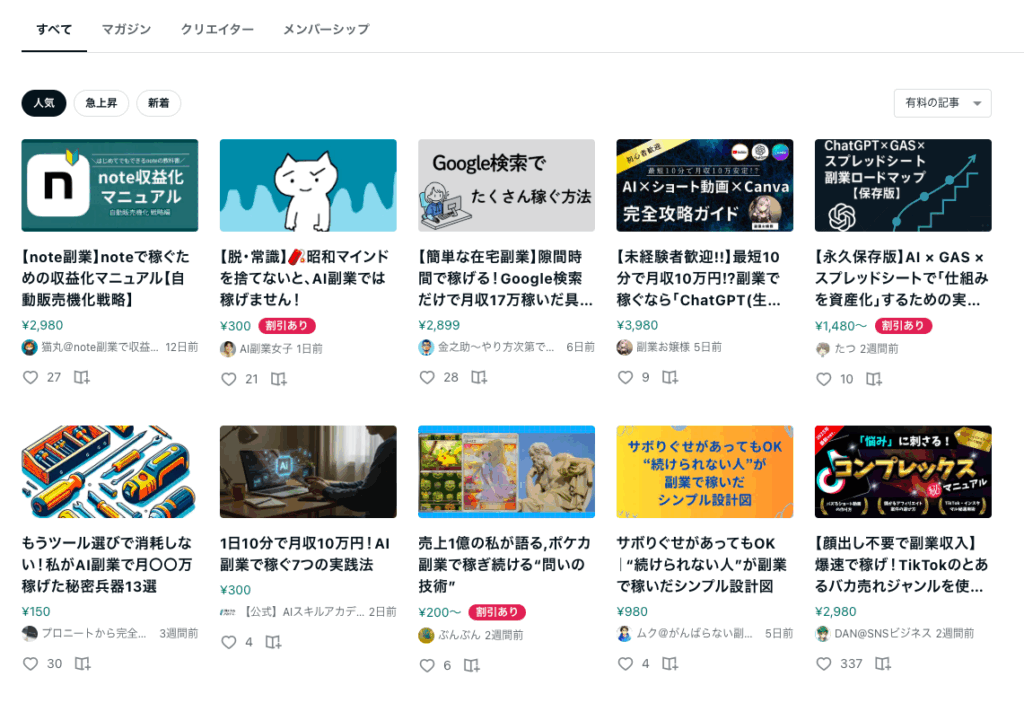Image resolution: width=1024 pixels, height=703 pixels.
Task: Open the note収益化マニュアル thumbnail image
Action: (110, 185)
